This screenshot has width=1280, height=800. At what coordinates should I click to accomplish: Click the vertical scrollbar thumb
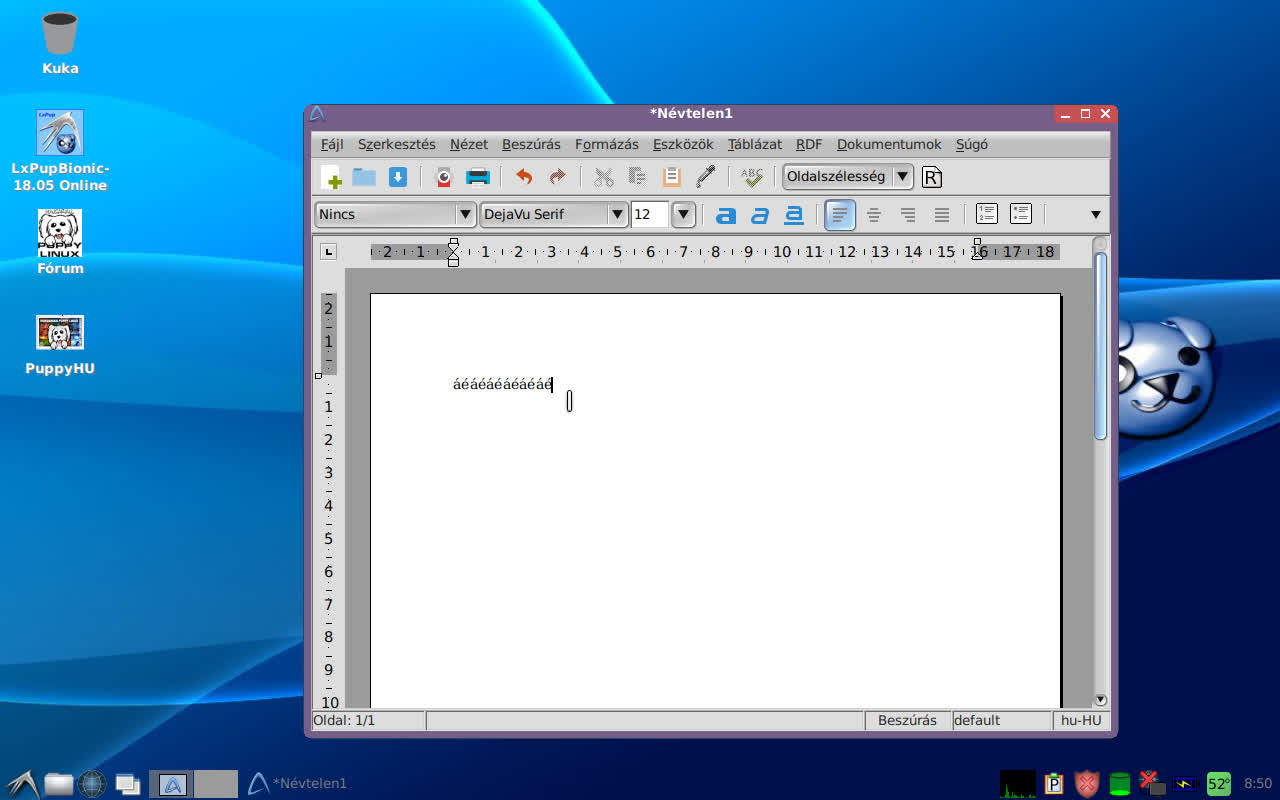pyautogui.click(x=1101, y=345)
